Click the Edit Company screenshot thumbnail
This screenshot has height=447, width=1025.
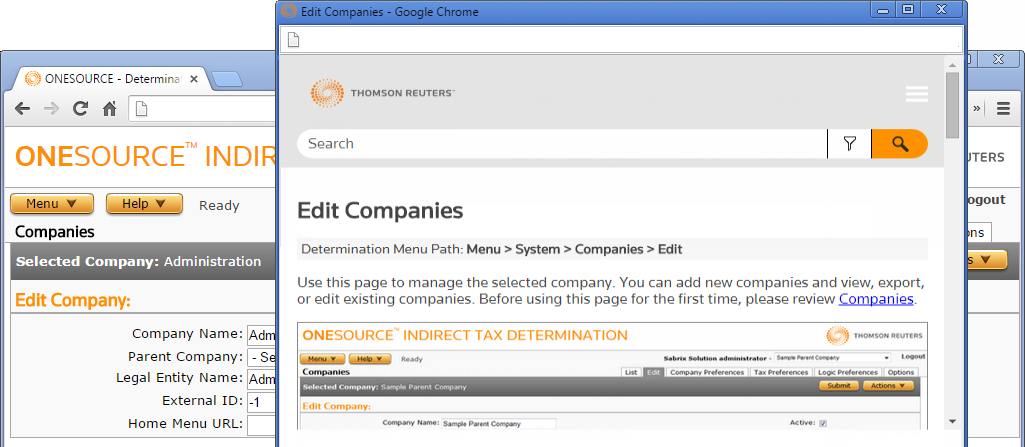(612, 376)
